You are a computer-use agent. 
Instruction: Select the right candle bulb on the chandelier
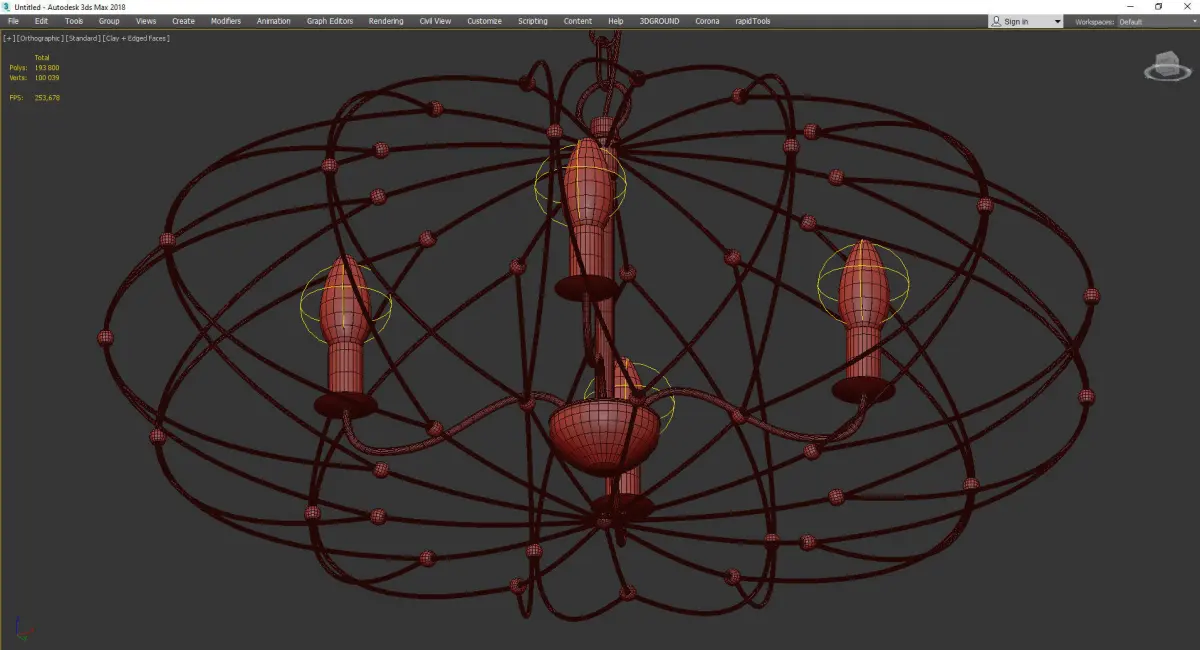862,283
